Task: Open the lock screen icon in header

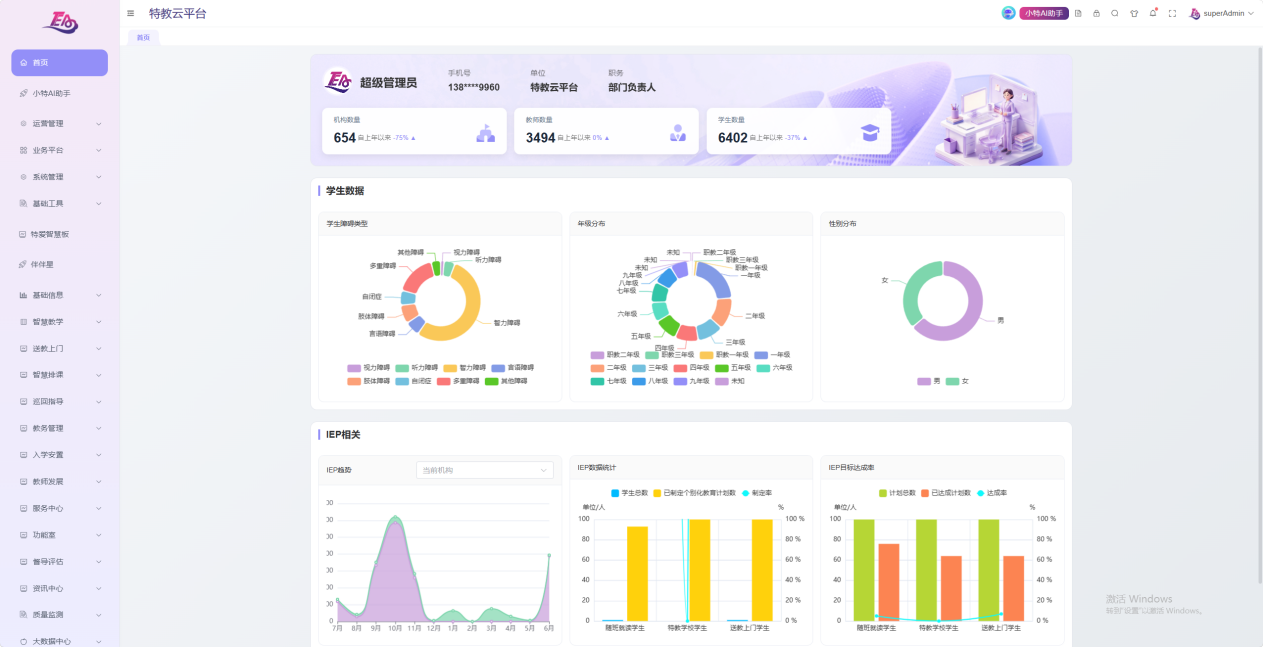Action: pyautogui.click(x=1096, y=13)
